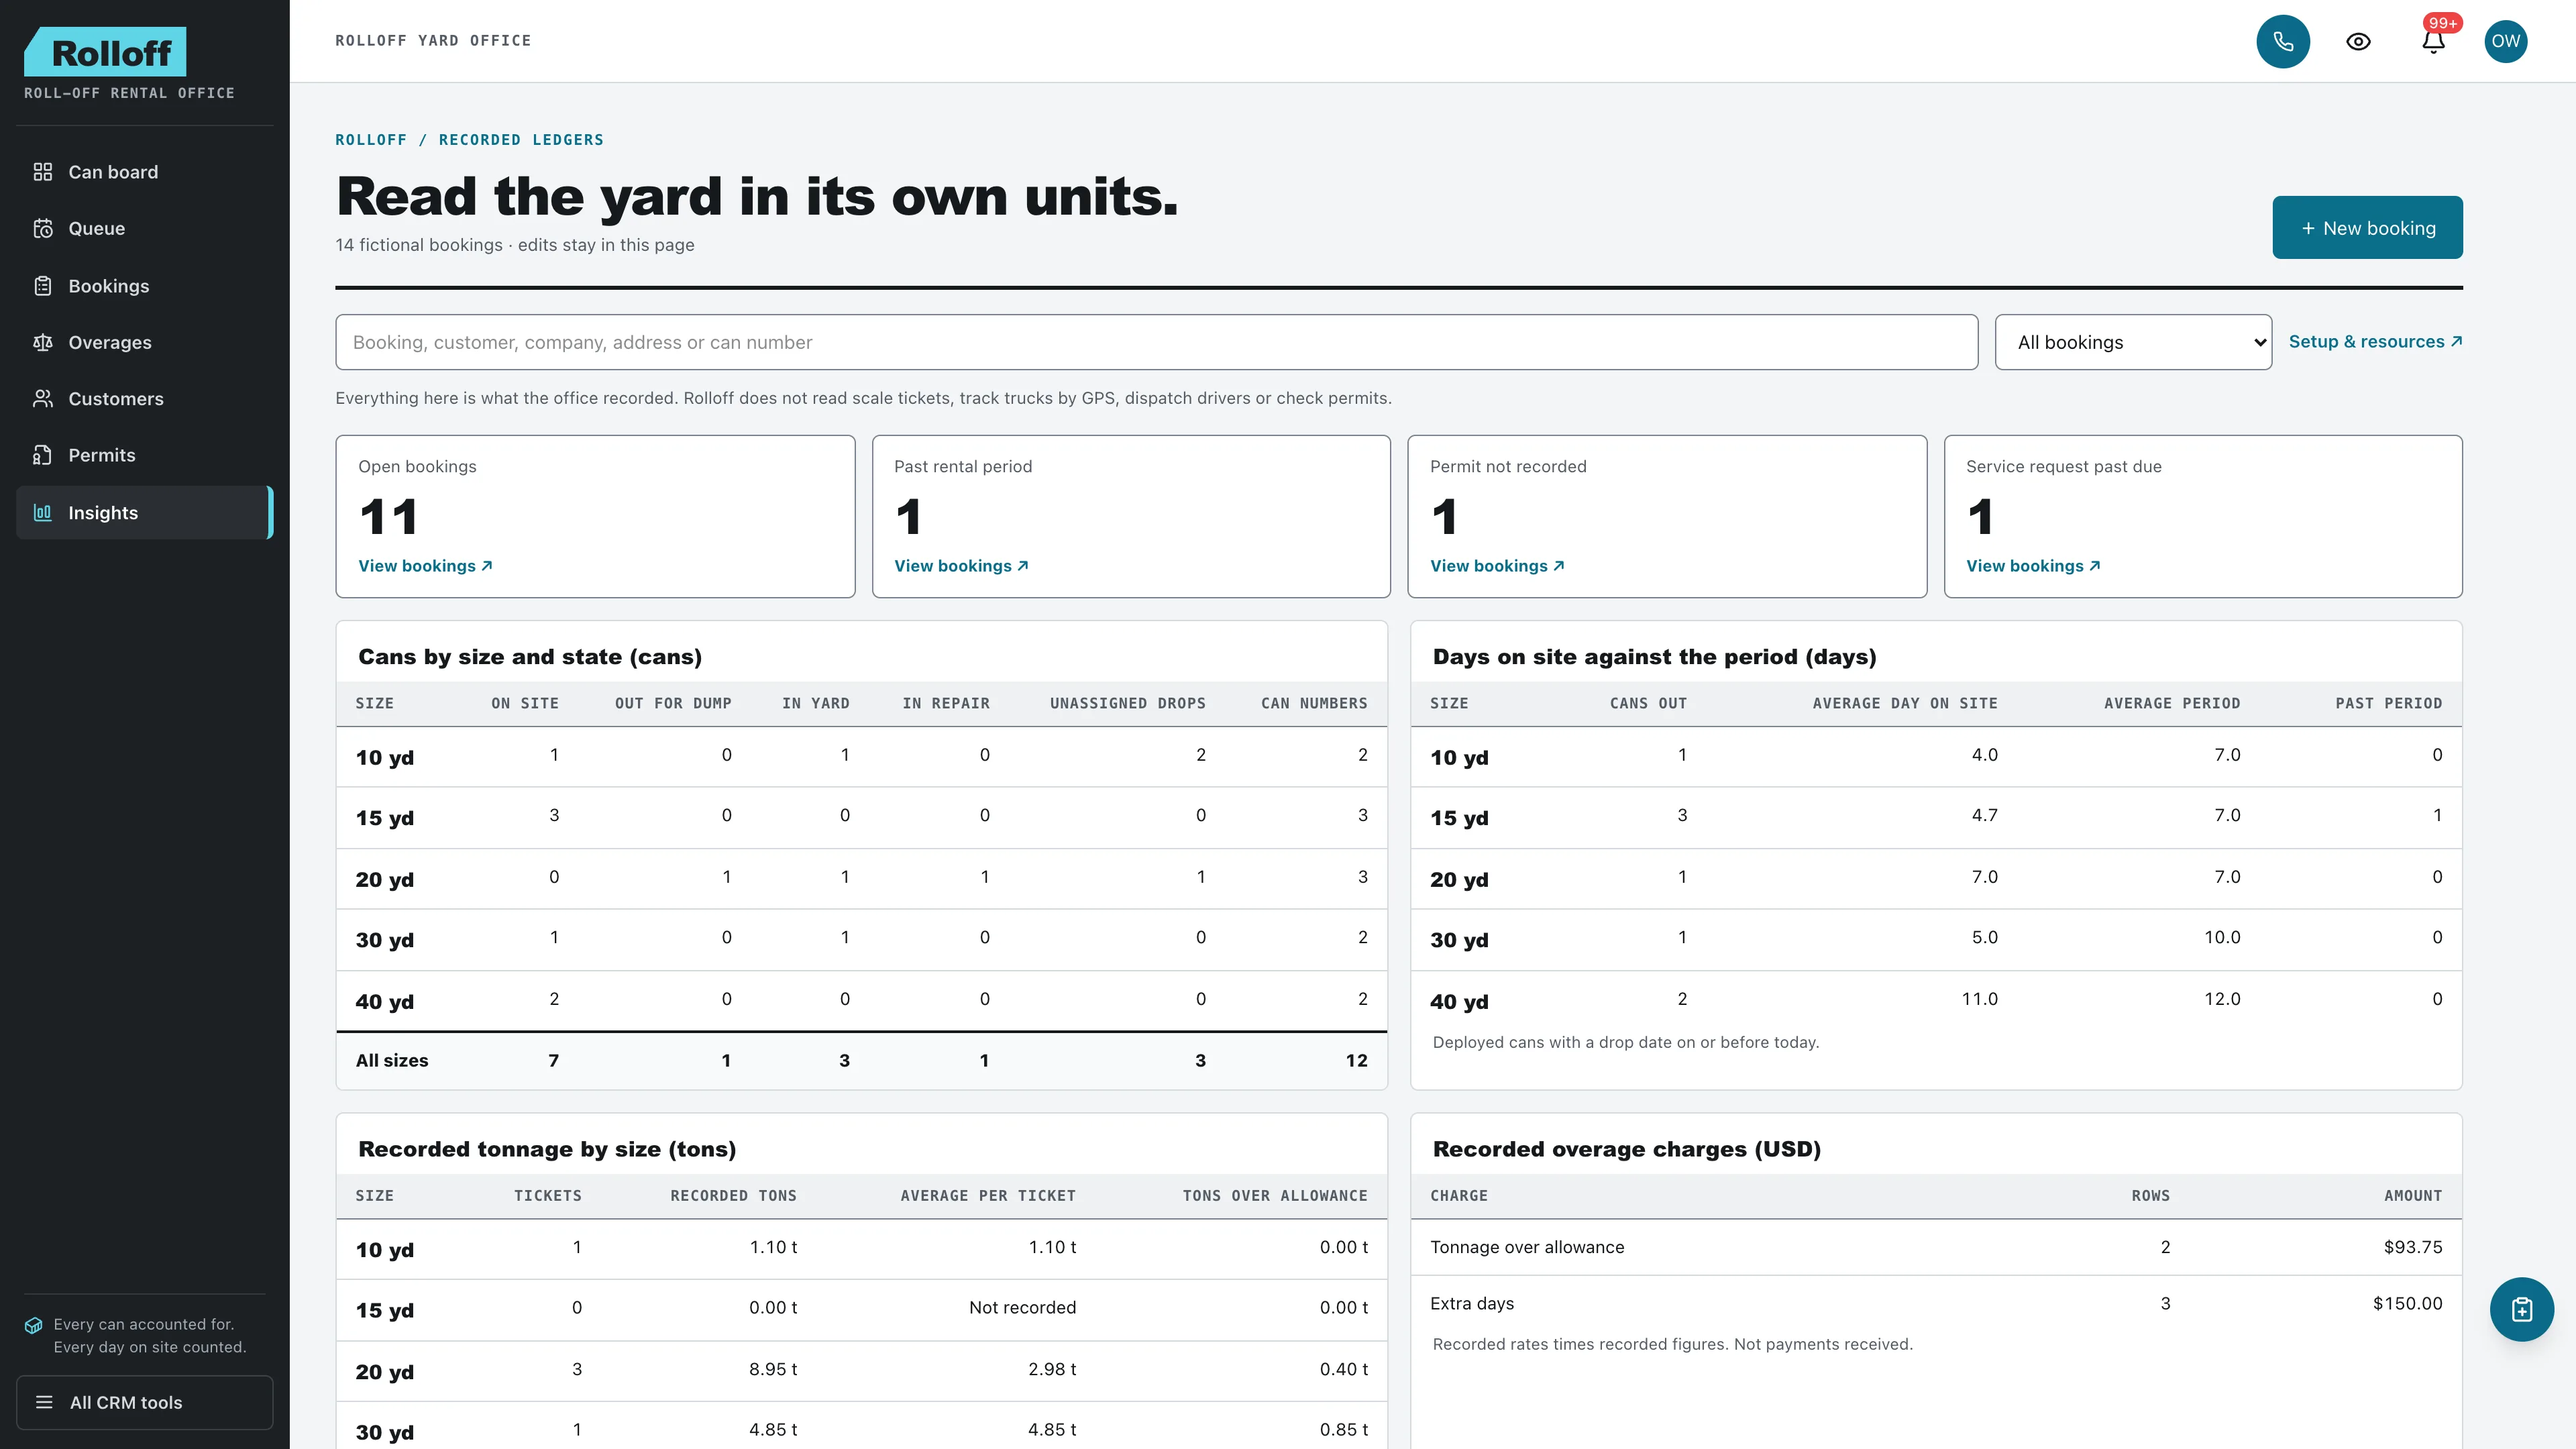Click the Customers people icon

(43, 399)
